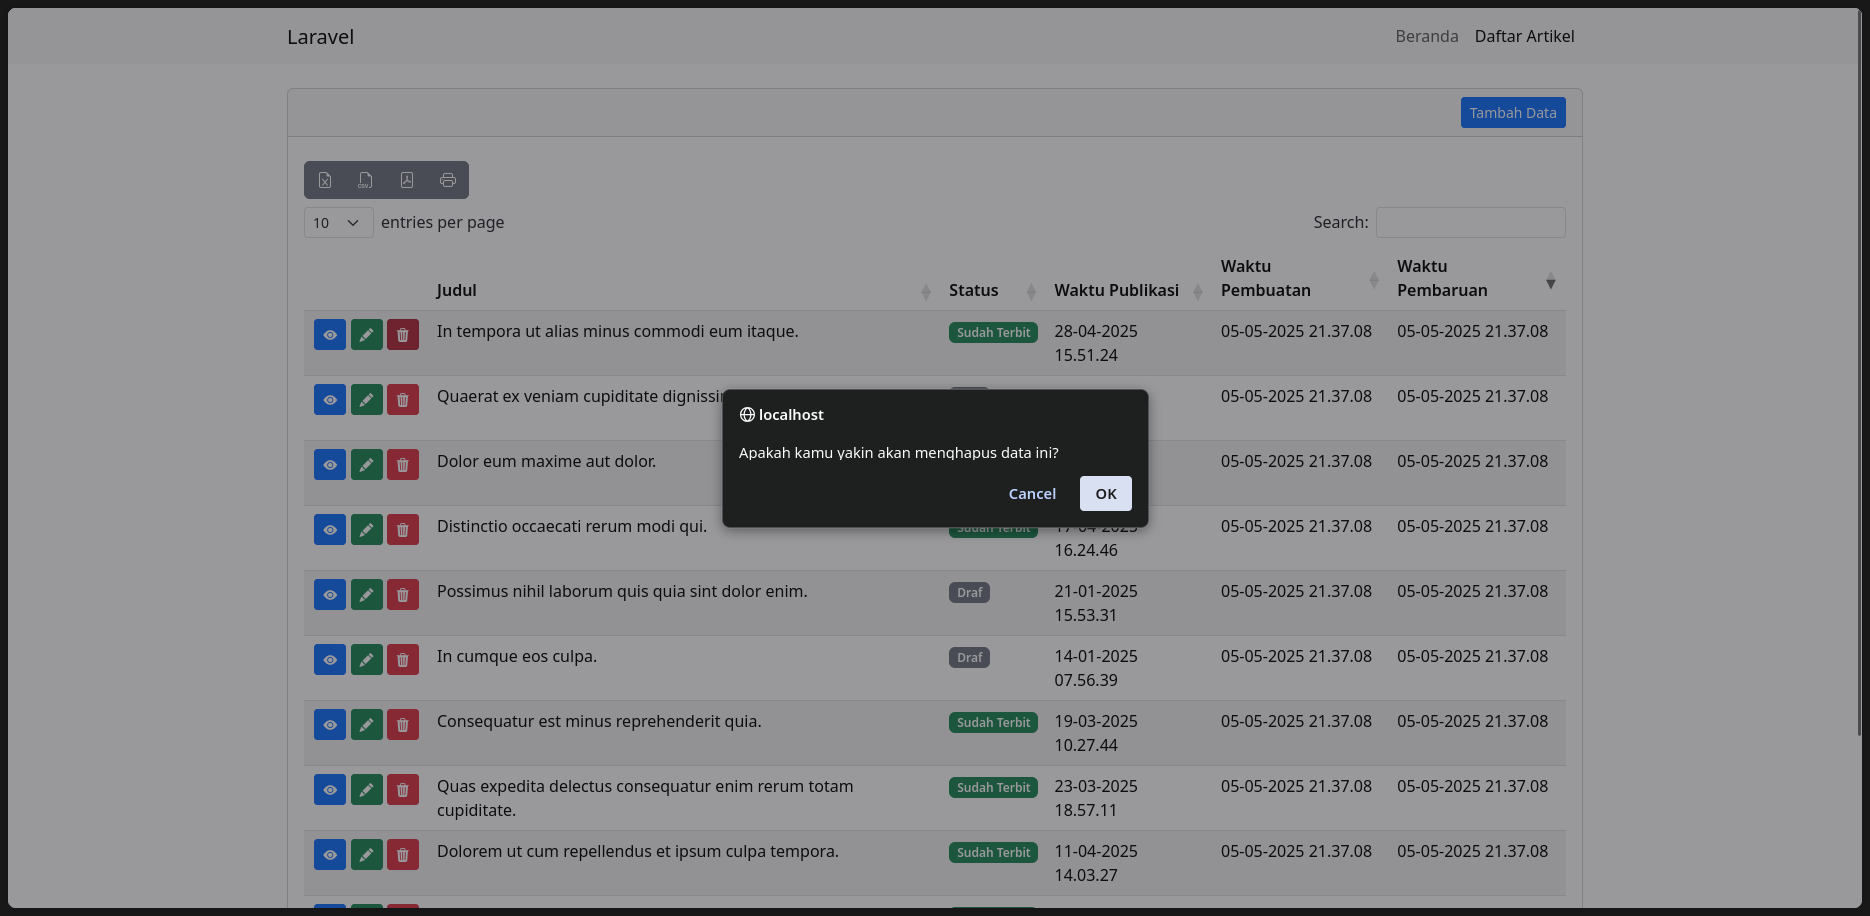Click the print table icon
1870x916 pixels.
click(x=448, y=180)
